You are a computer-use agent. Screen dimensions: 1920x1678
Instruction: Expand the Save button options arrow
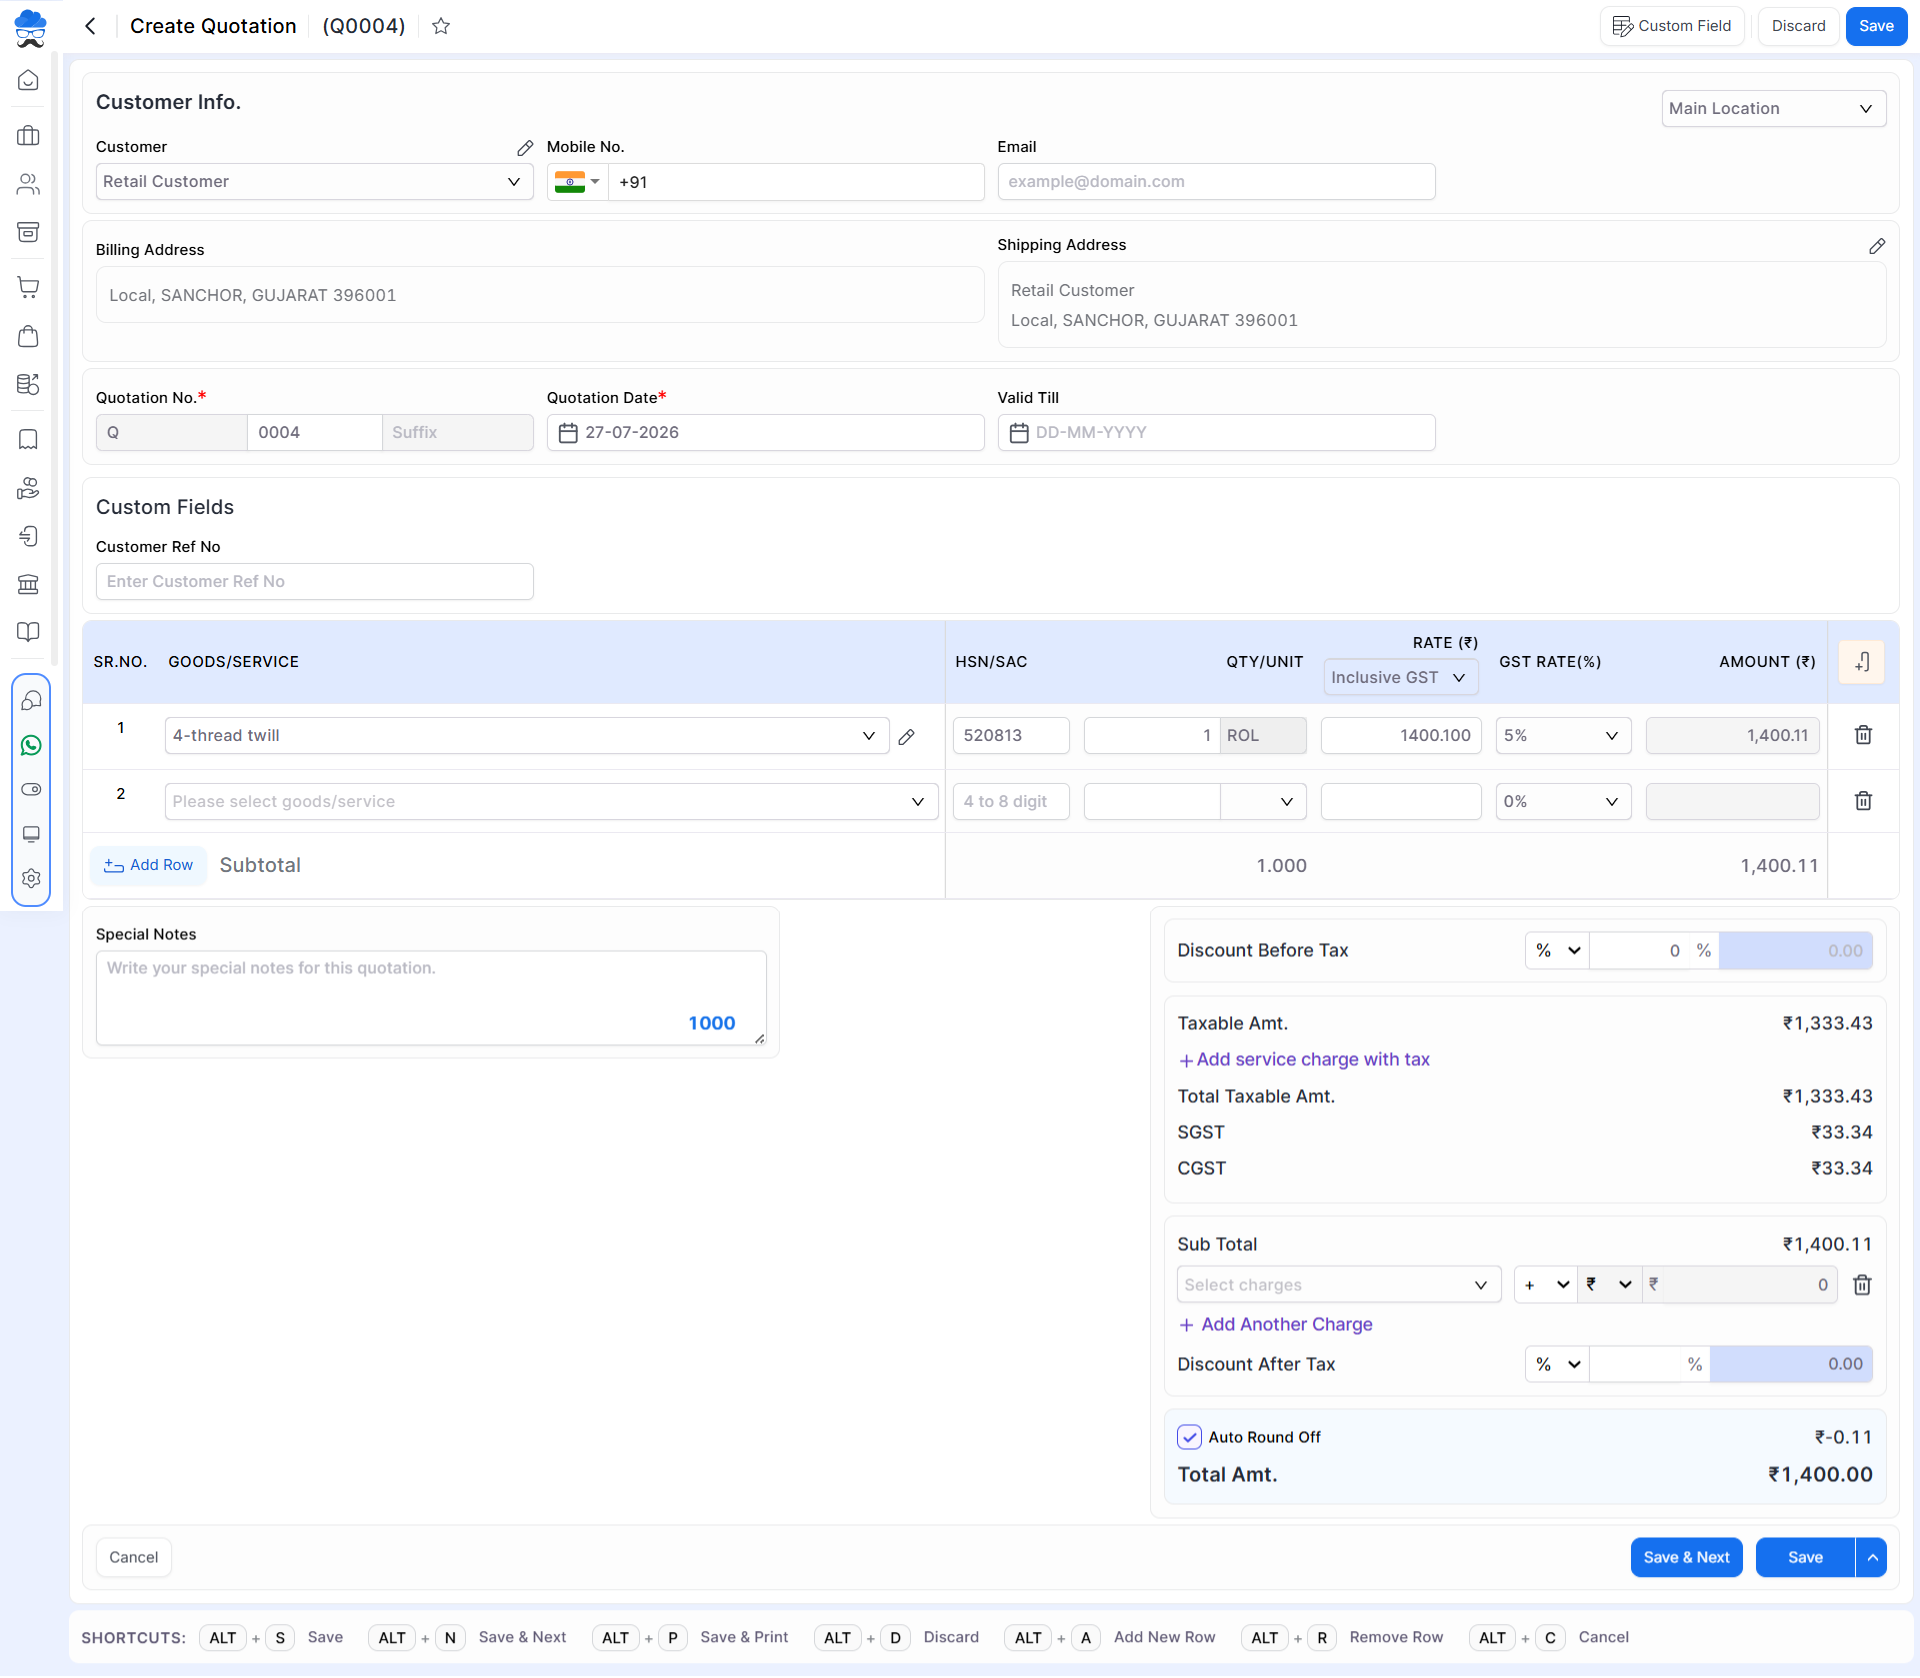pyautogui.click(x=1872, y=1558)
